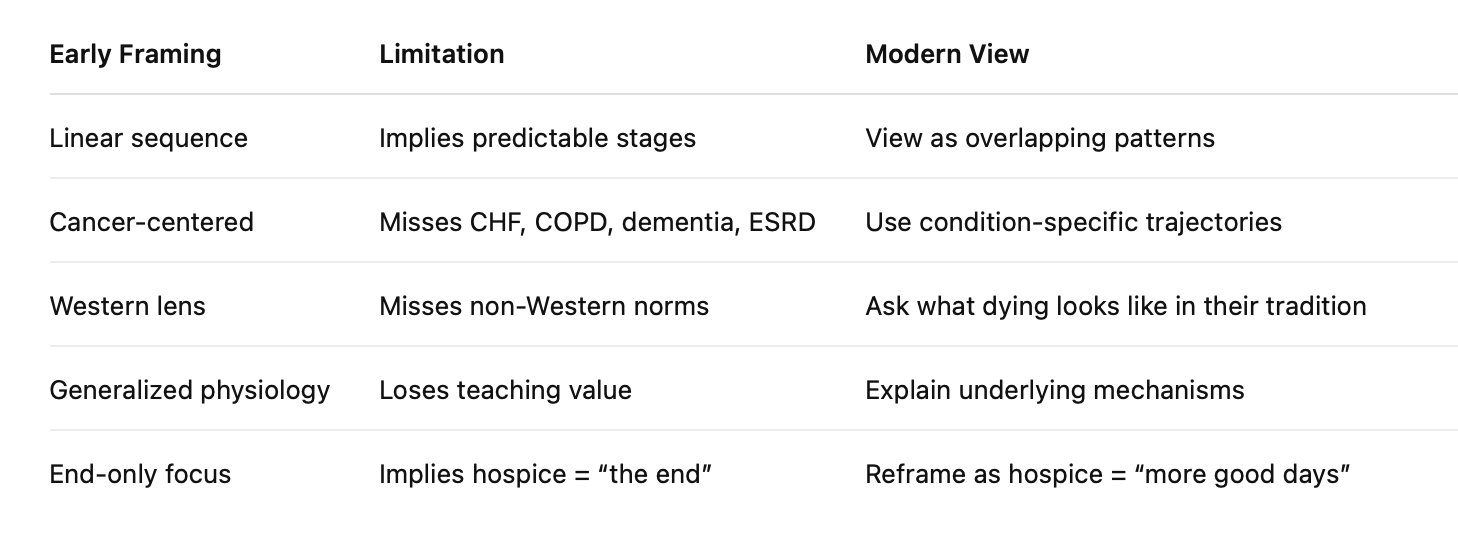Click Implies hospice = "the end" cell

tap(545, 473)
